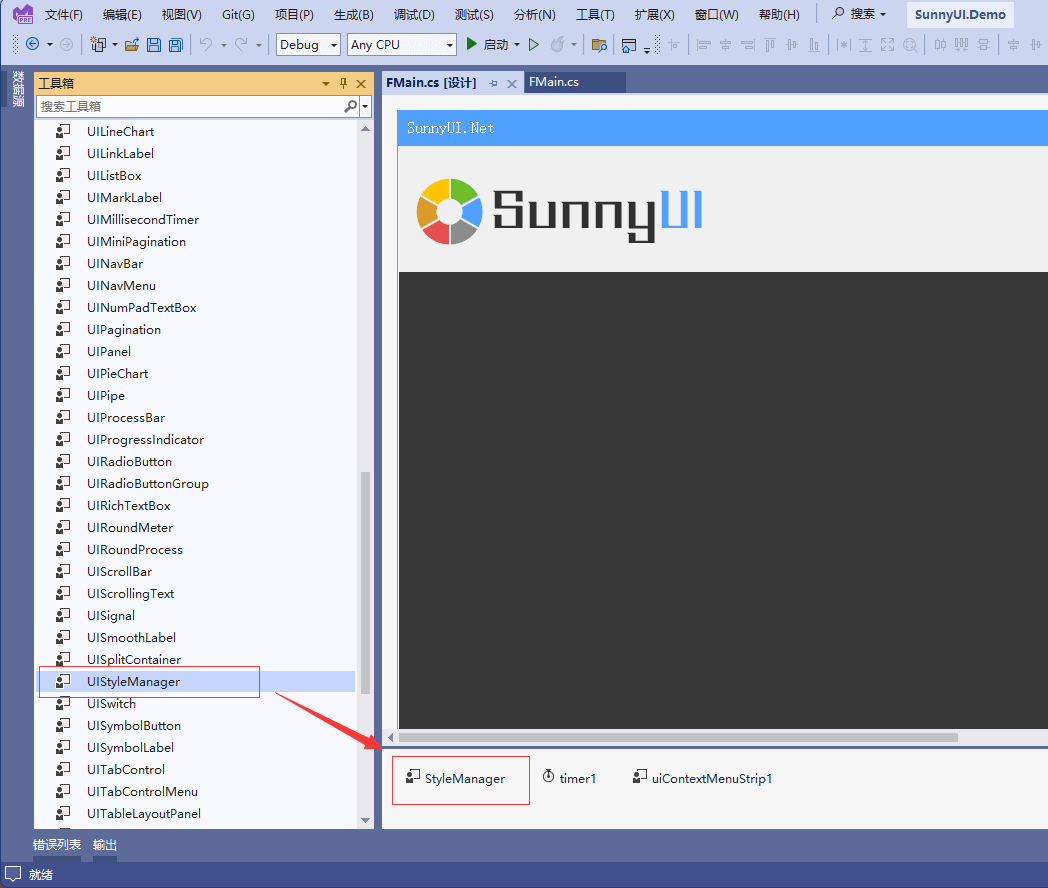The height and width of the screenshot is (888, 1048).
Task: Click the save all icon
Action: 176,45
